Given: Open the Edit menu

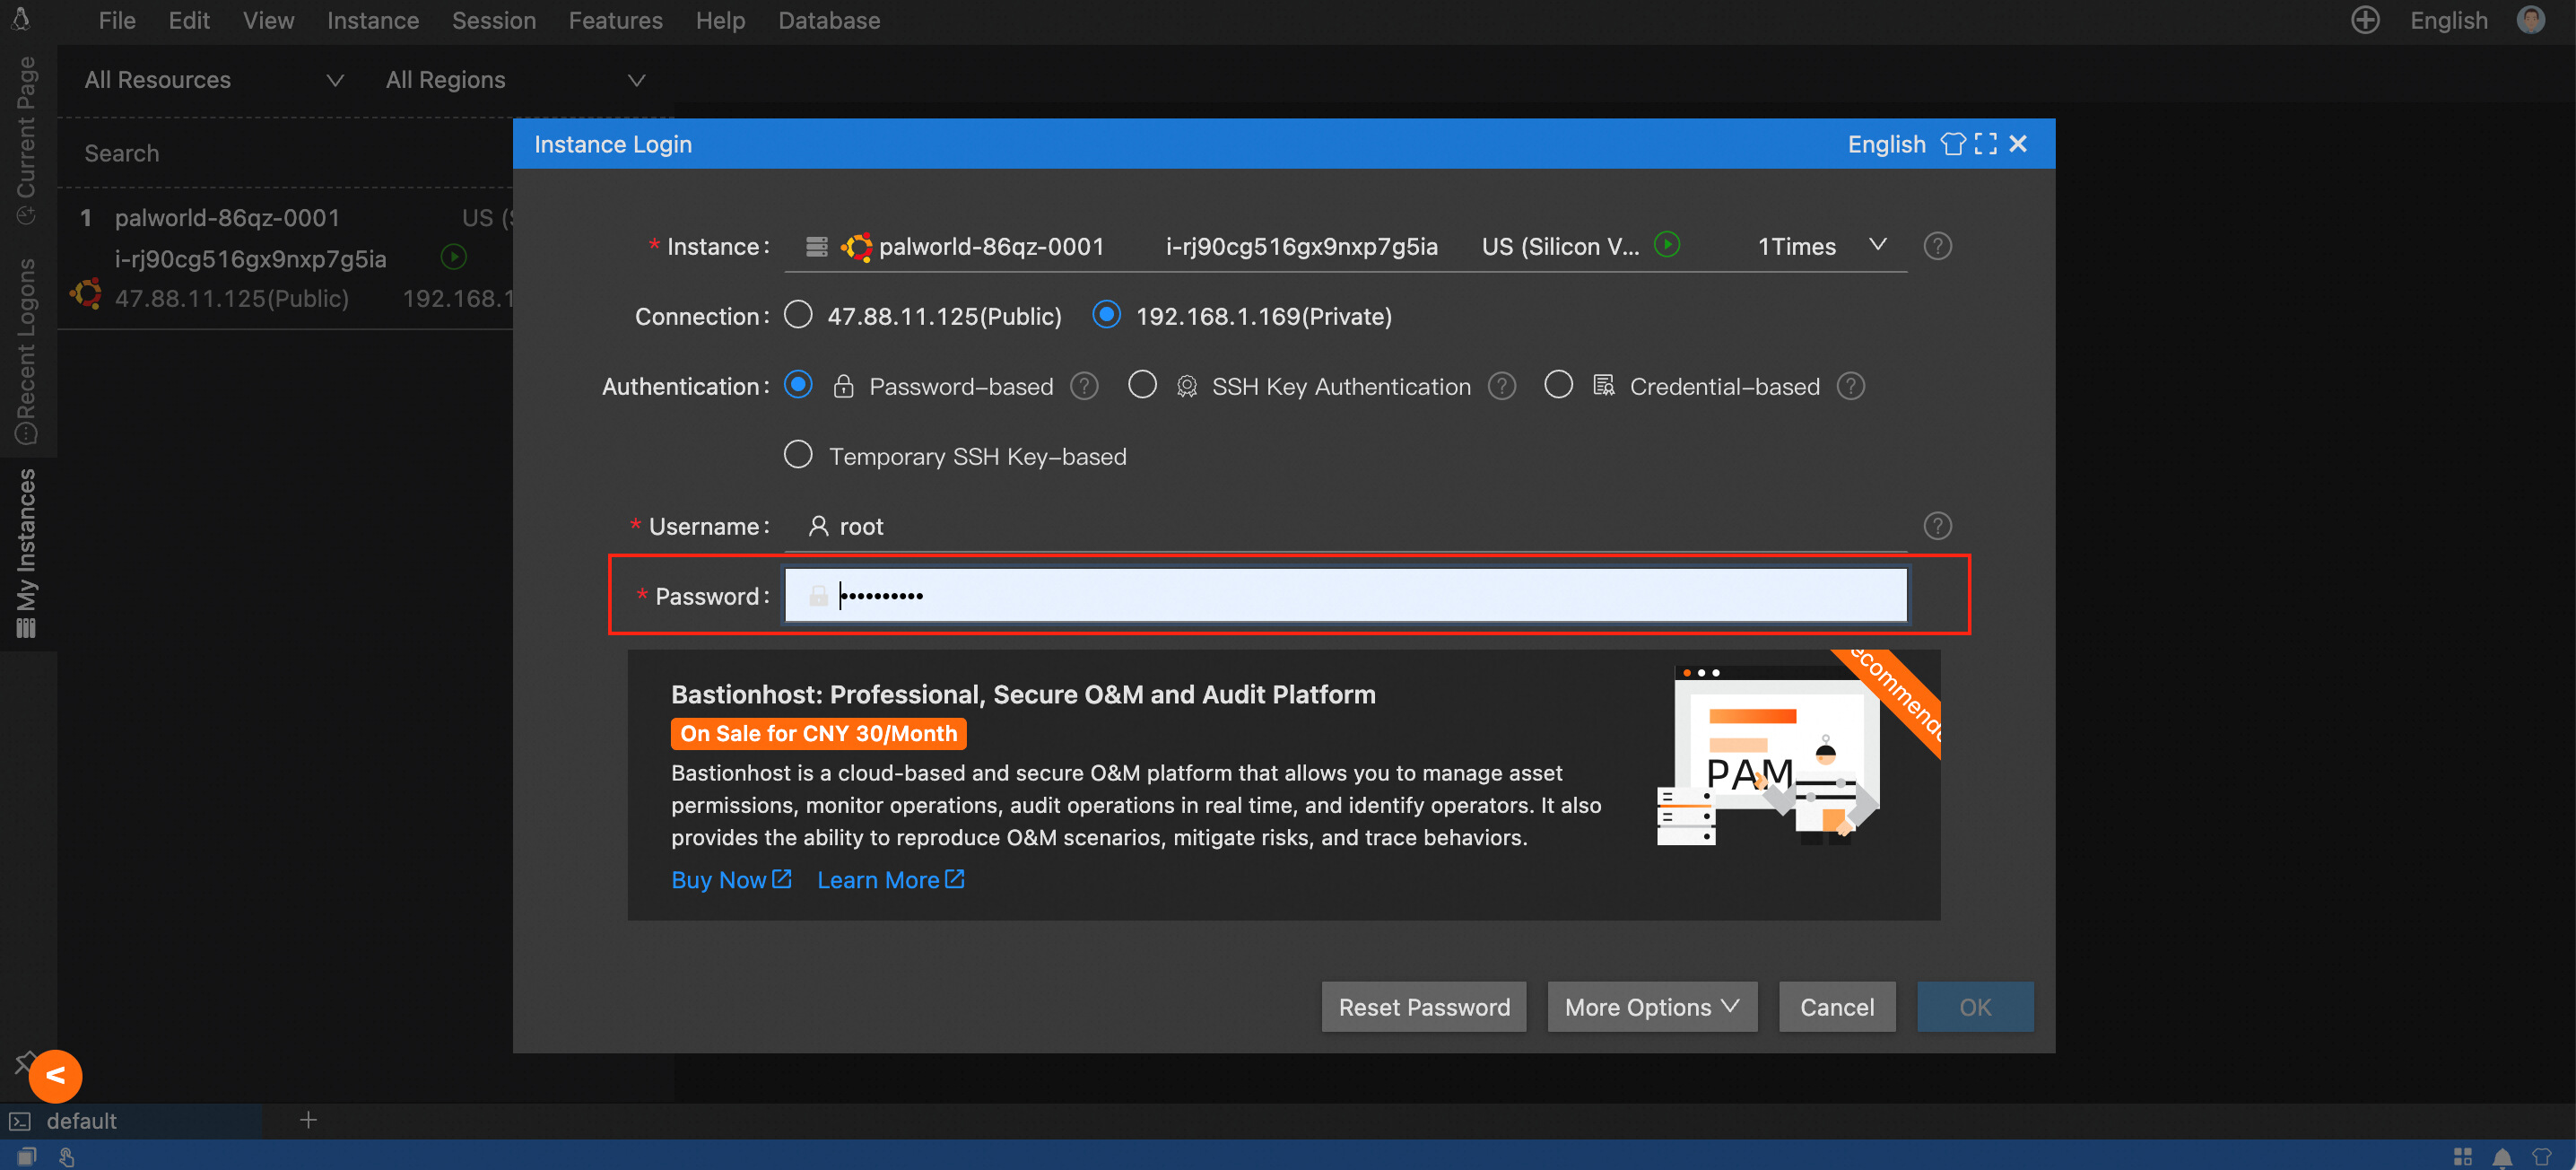Looking at the screenshot, I should click(189, 20).
